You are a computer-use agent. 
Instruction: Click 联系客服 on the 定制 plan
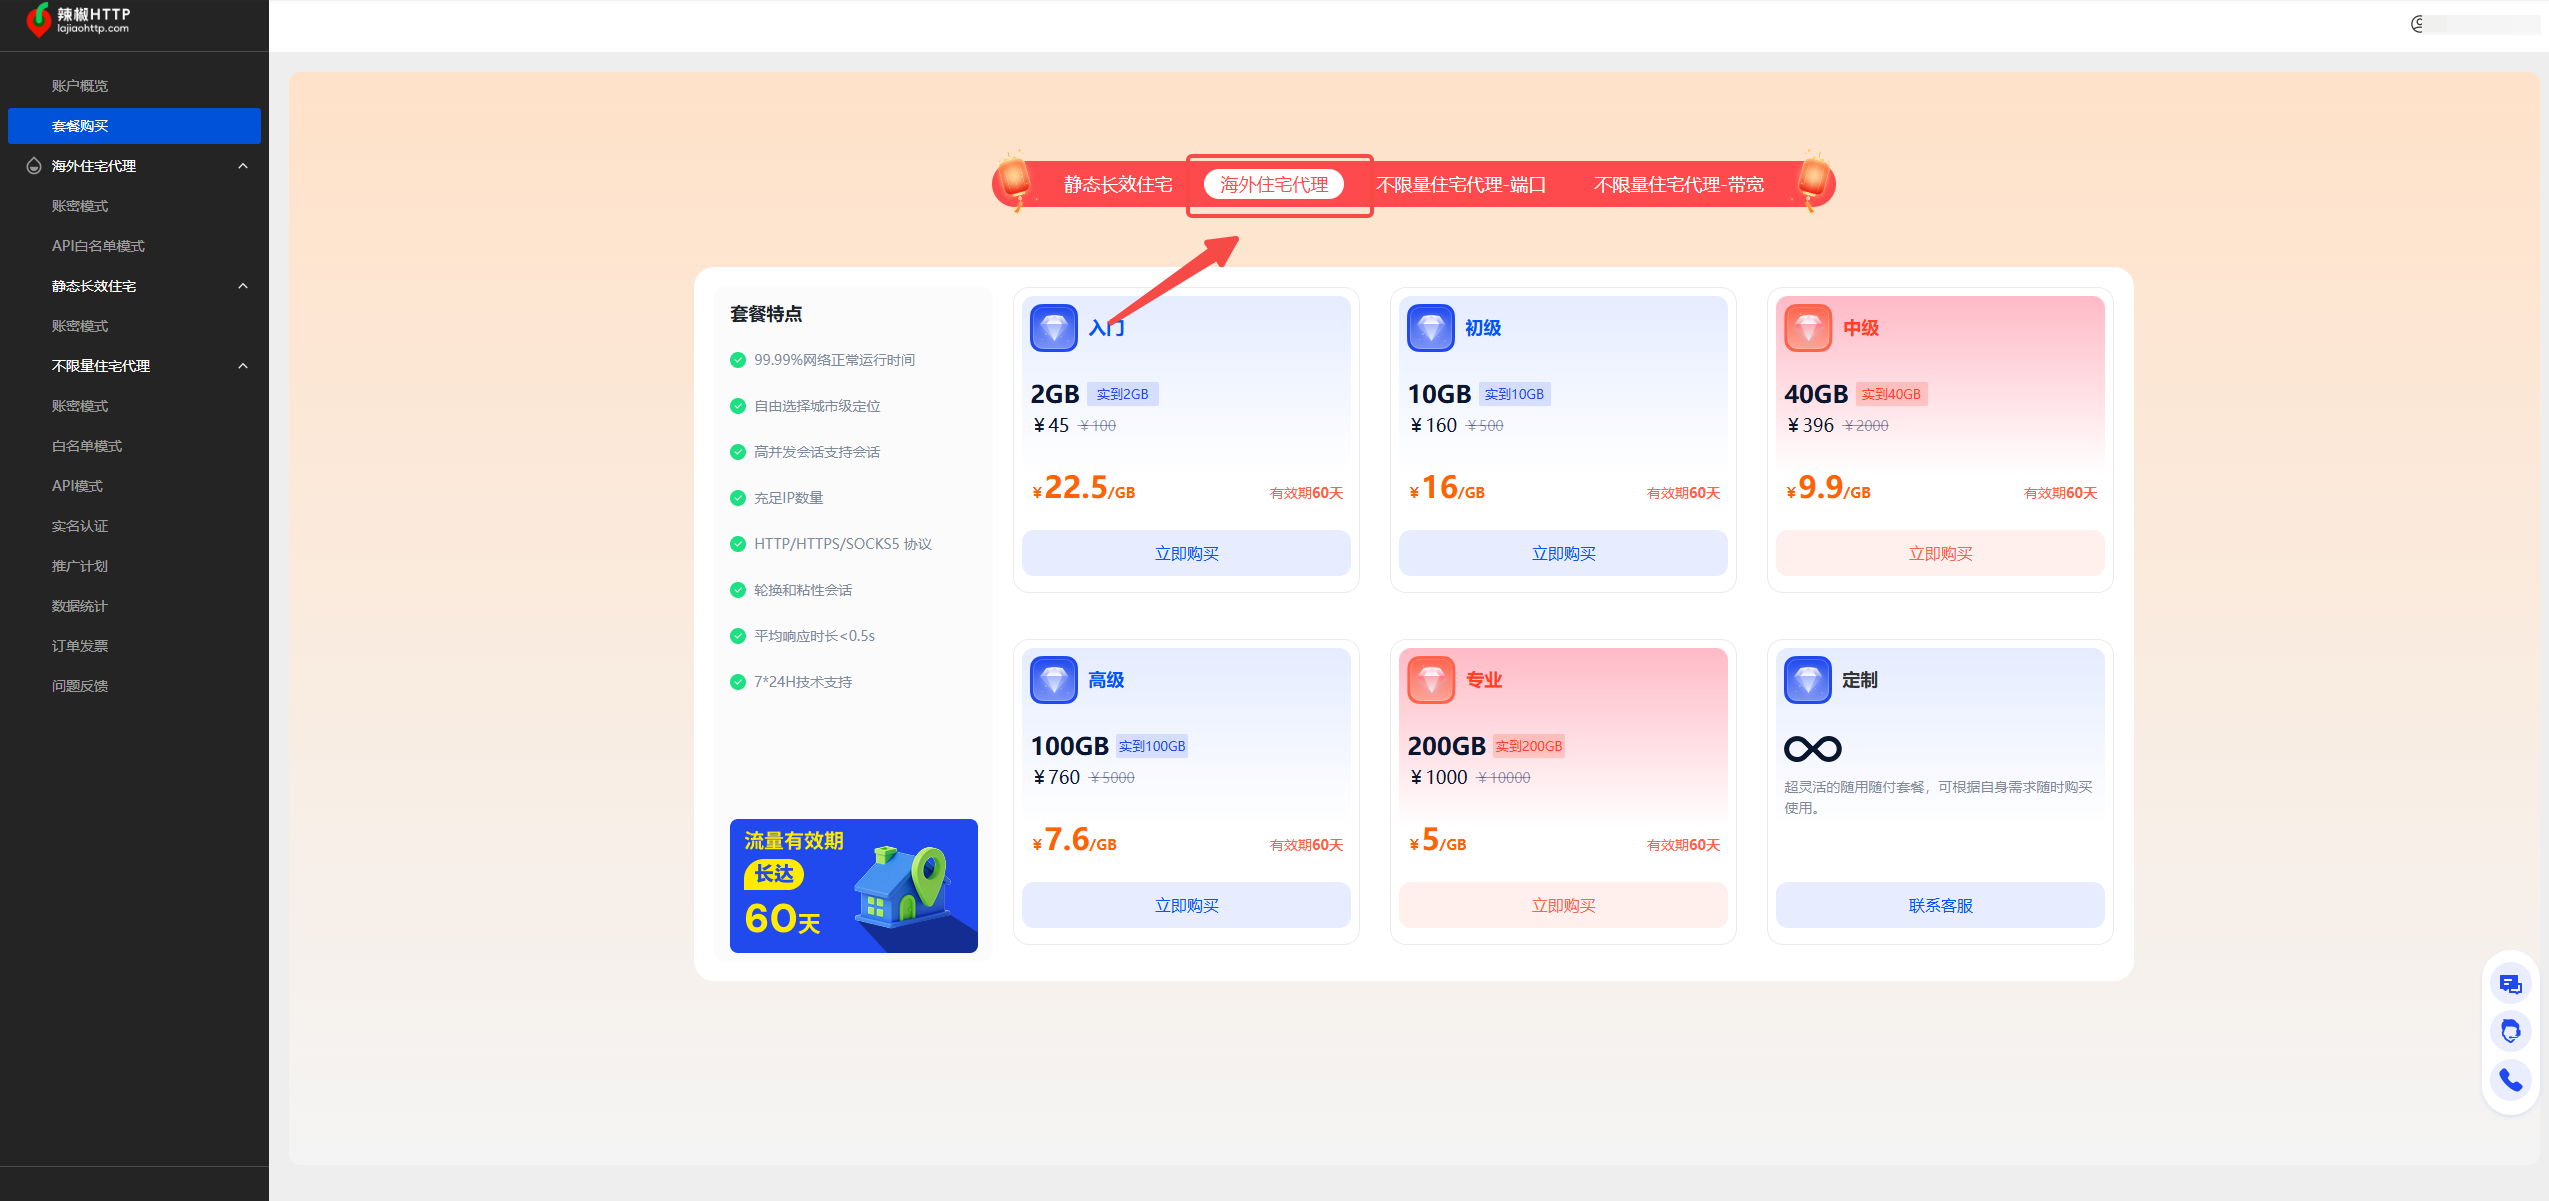[1939, 905]
